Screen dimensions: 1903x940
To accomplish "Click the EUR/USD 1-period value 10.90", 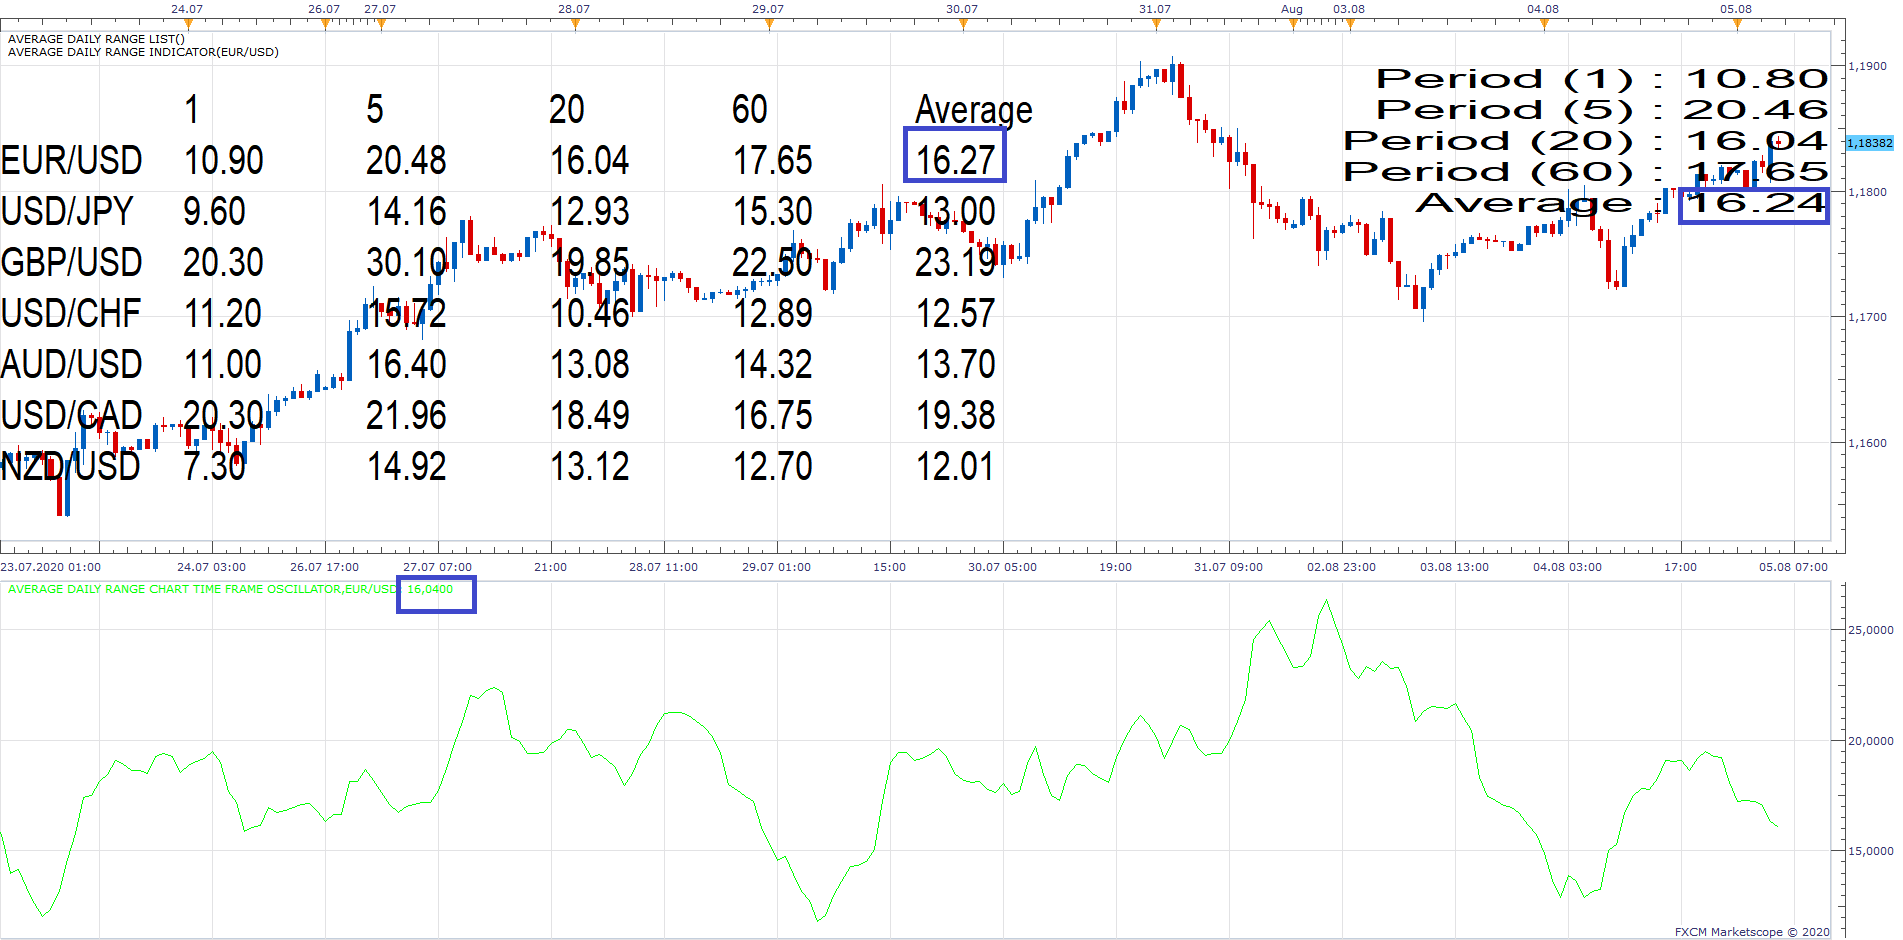I will click(224, 160).
